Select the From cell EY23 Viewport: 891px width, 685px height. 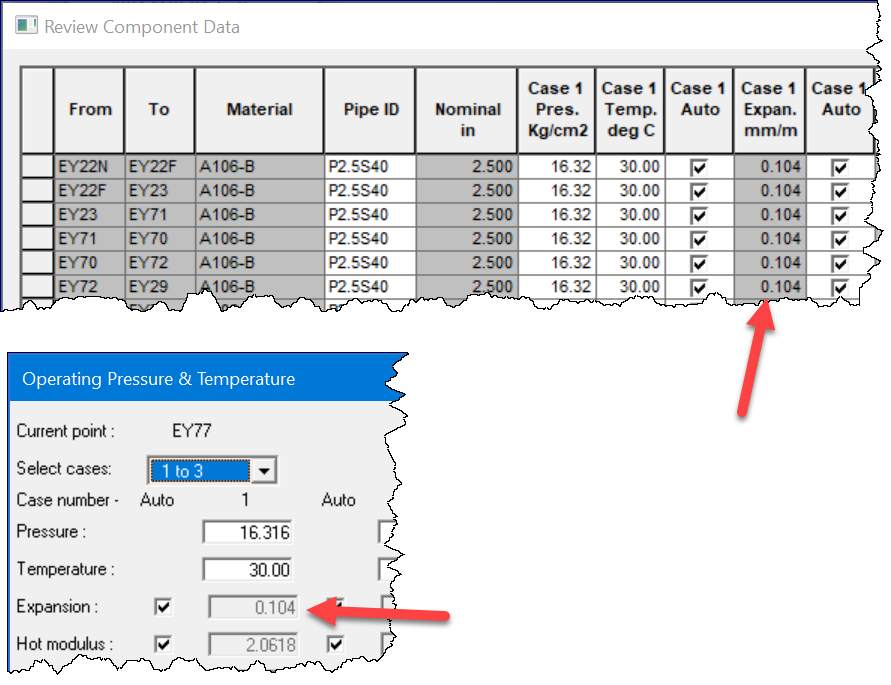coord(89,214)
